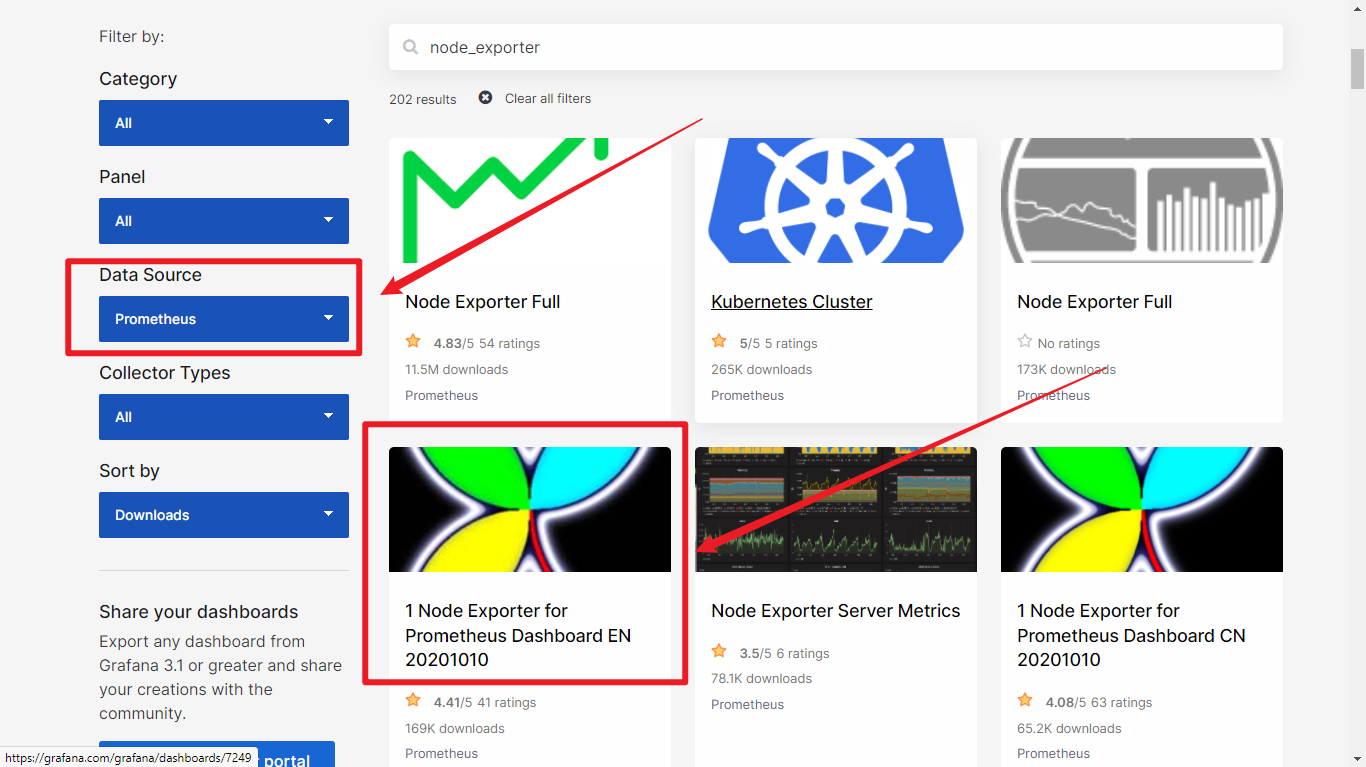1366x767 pixels.
Task: Open the Data Source Prometheus dropdown
Action: click(224, 319)
